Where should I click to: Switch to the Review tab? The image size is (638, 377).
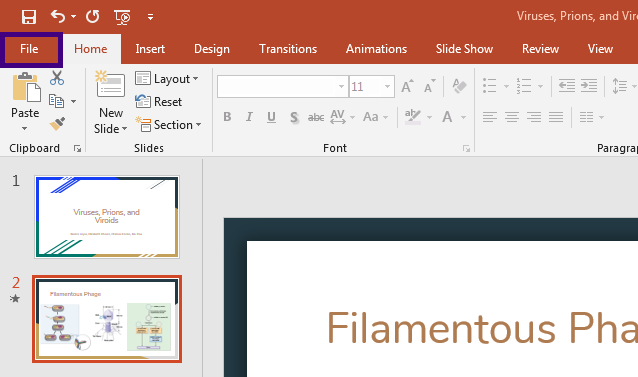pyautogui.click(x=540, y=49)
